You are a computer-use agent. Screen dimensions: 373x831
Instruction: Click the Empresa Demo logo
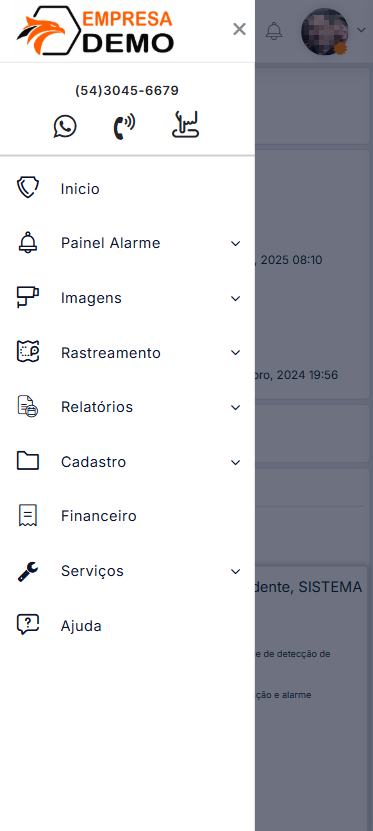(95, 30)
